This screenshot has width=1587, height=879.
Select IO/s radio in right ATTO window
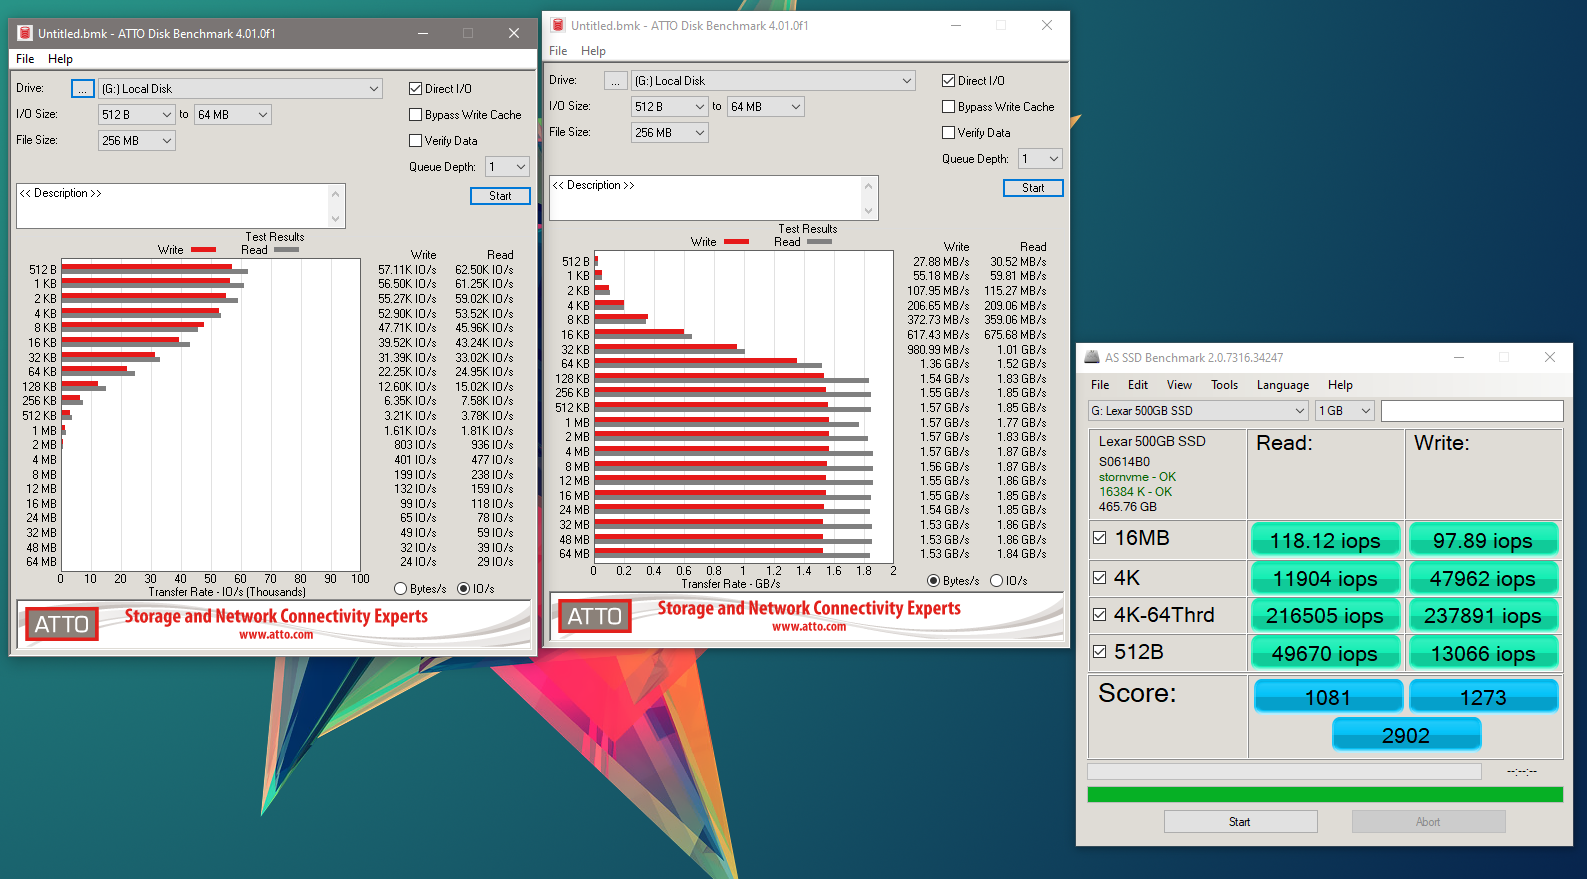996,581
